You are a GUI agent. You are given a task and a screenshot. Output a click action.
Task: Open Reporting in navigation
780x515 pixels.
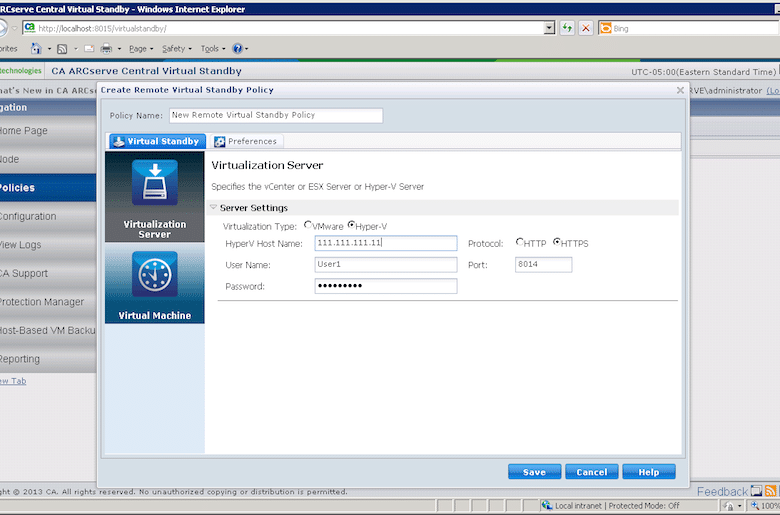48,359
